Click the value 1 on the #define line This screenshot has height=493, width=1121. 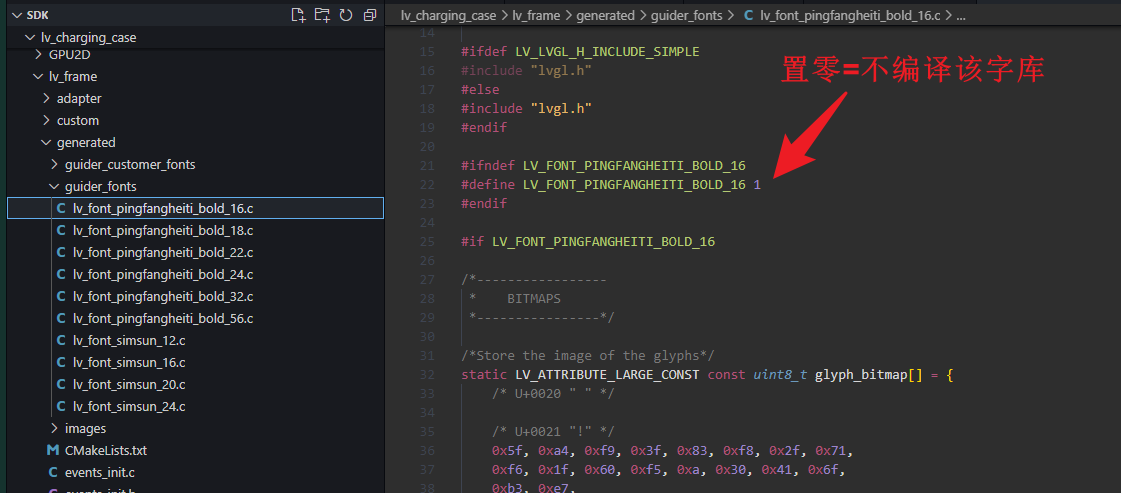(x=757, y=184)
